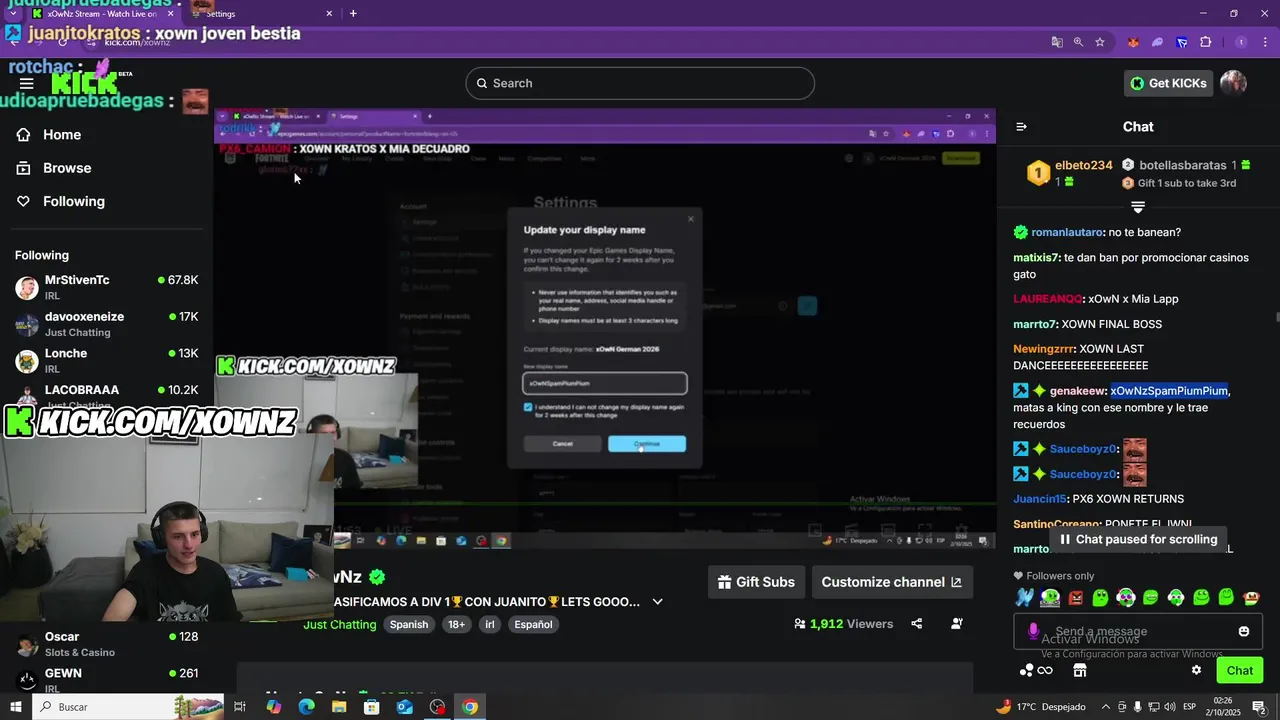The width and height of the screenshot is (1280, 720).
Task: Select the Español tag
Action: pyautogui.click(x=533, y=624)
